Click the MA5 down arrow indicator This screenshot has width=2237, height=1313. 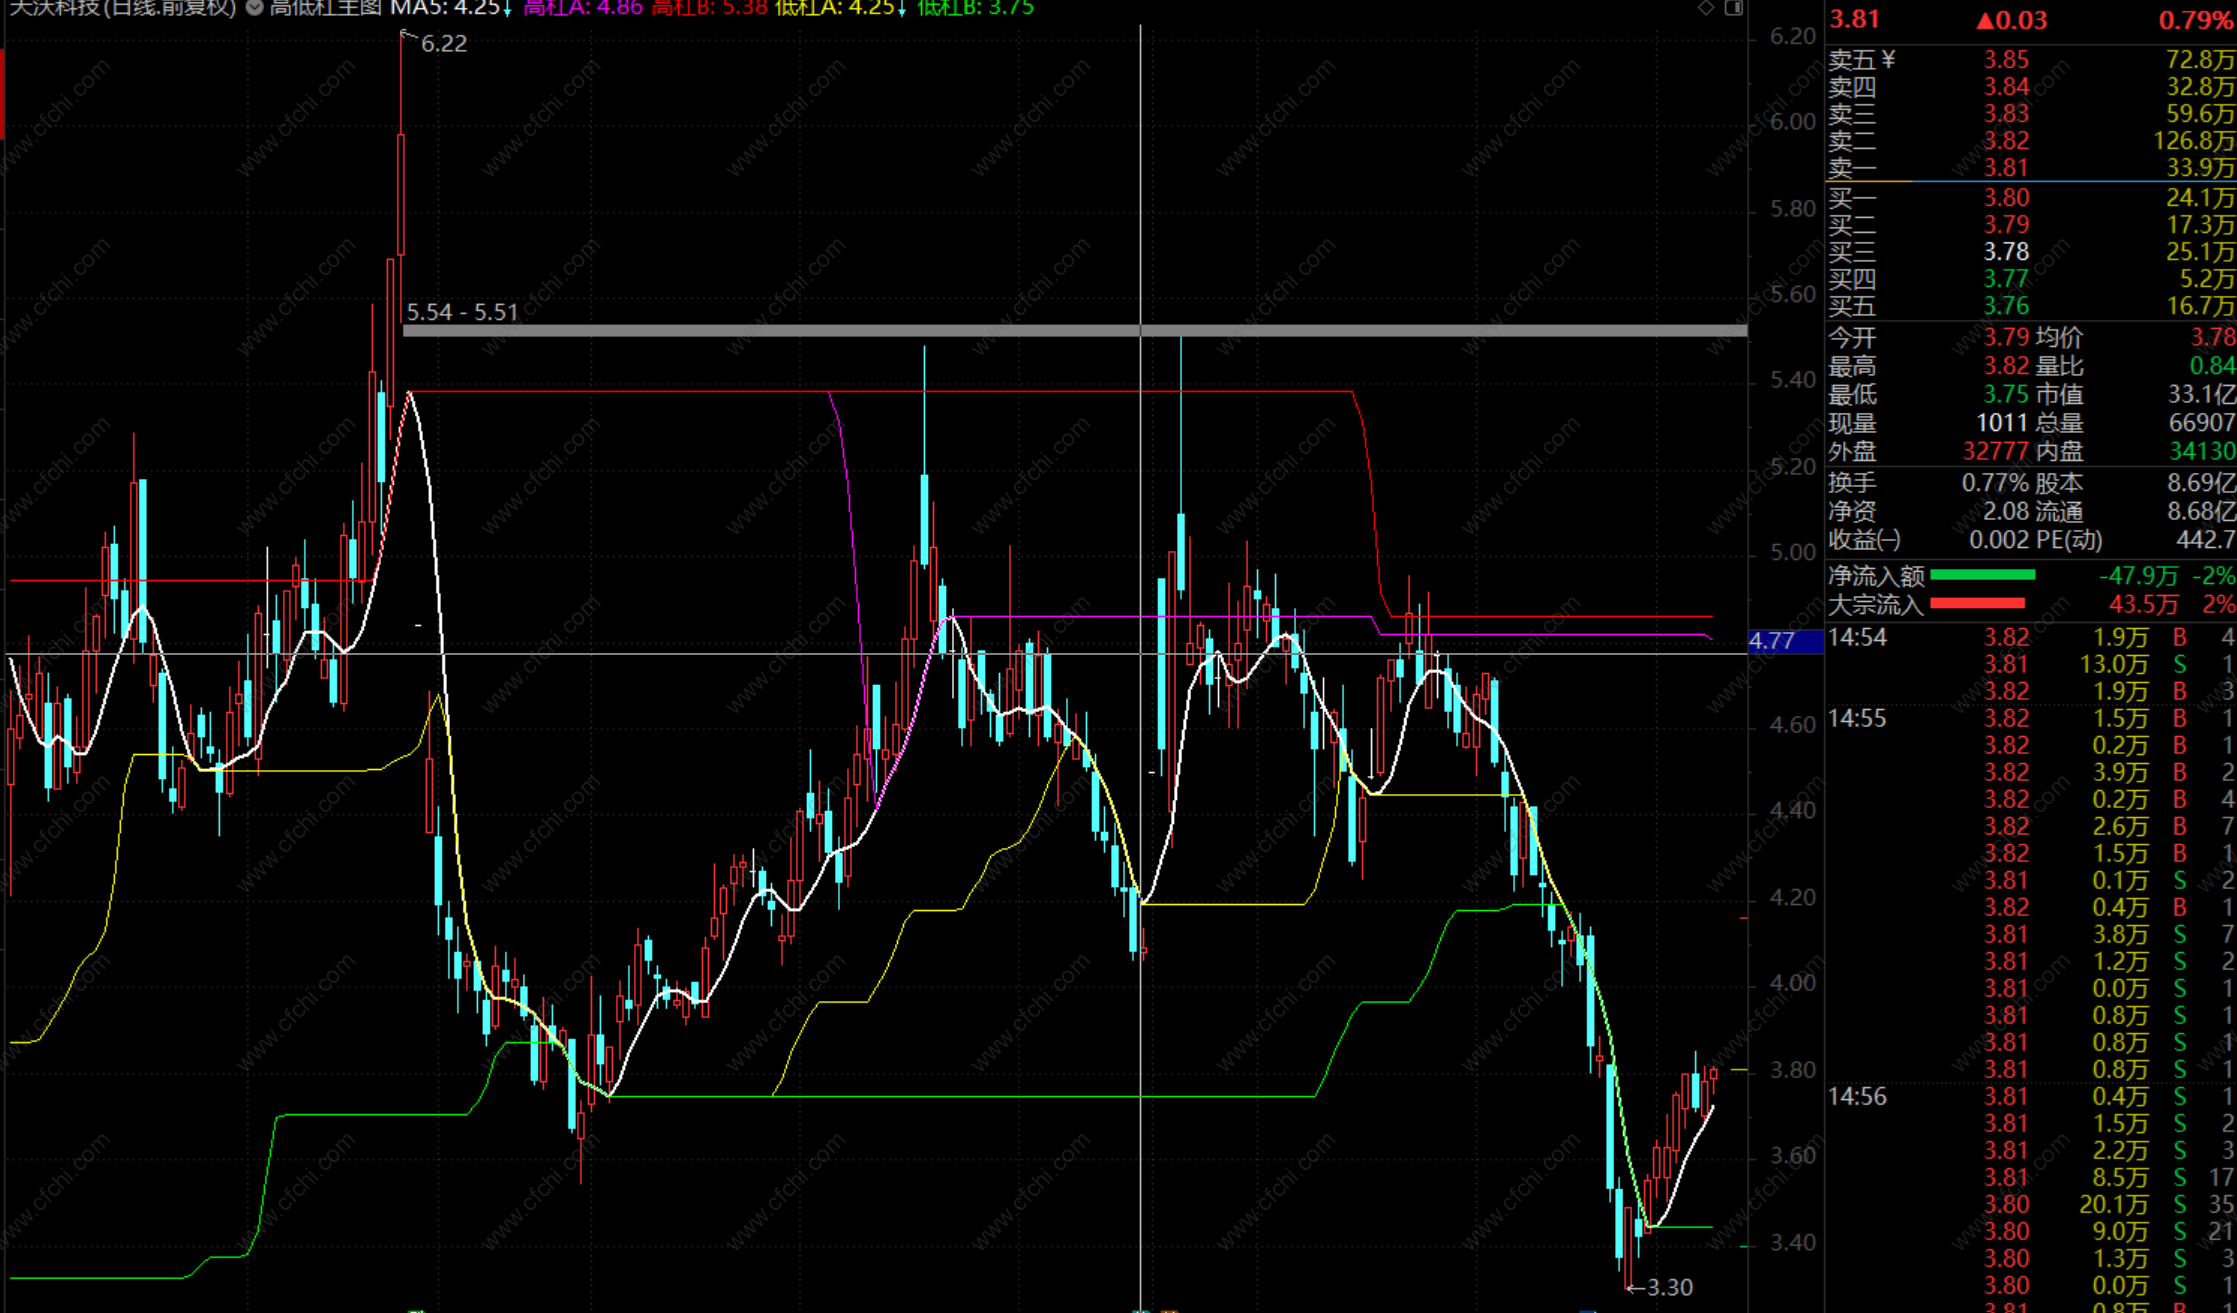tap(507, 9)
